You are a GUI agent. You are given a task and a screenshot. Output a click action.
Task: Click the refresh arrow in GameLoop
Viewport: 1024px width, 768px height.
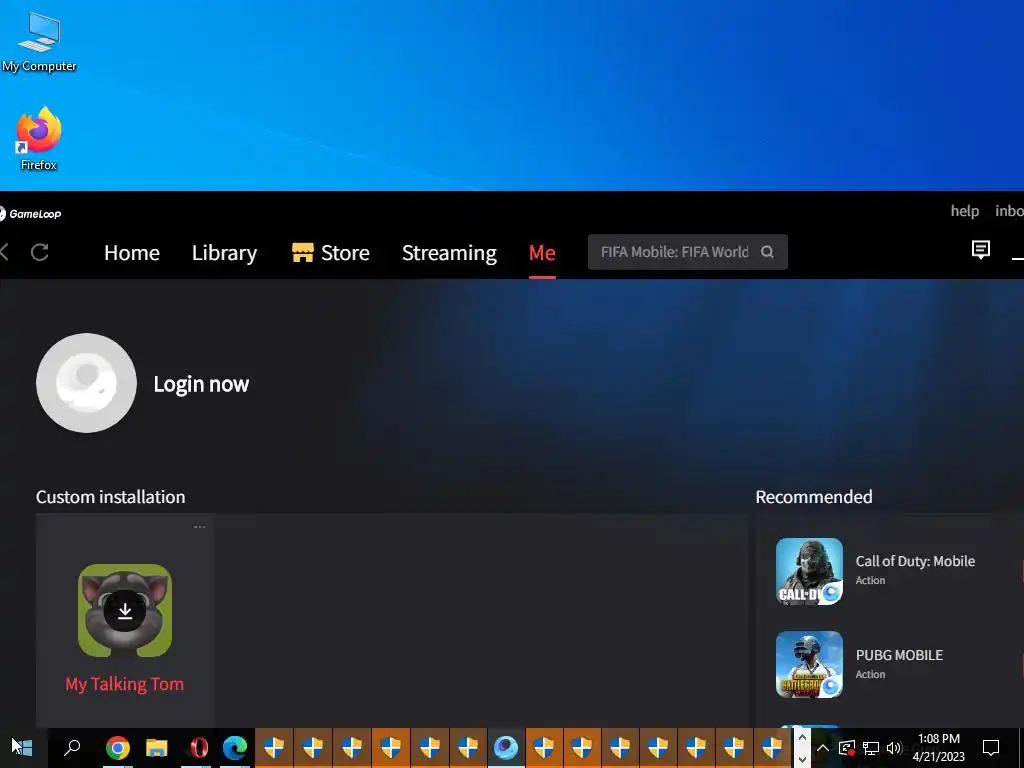[x=40, y=252]
